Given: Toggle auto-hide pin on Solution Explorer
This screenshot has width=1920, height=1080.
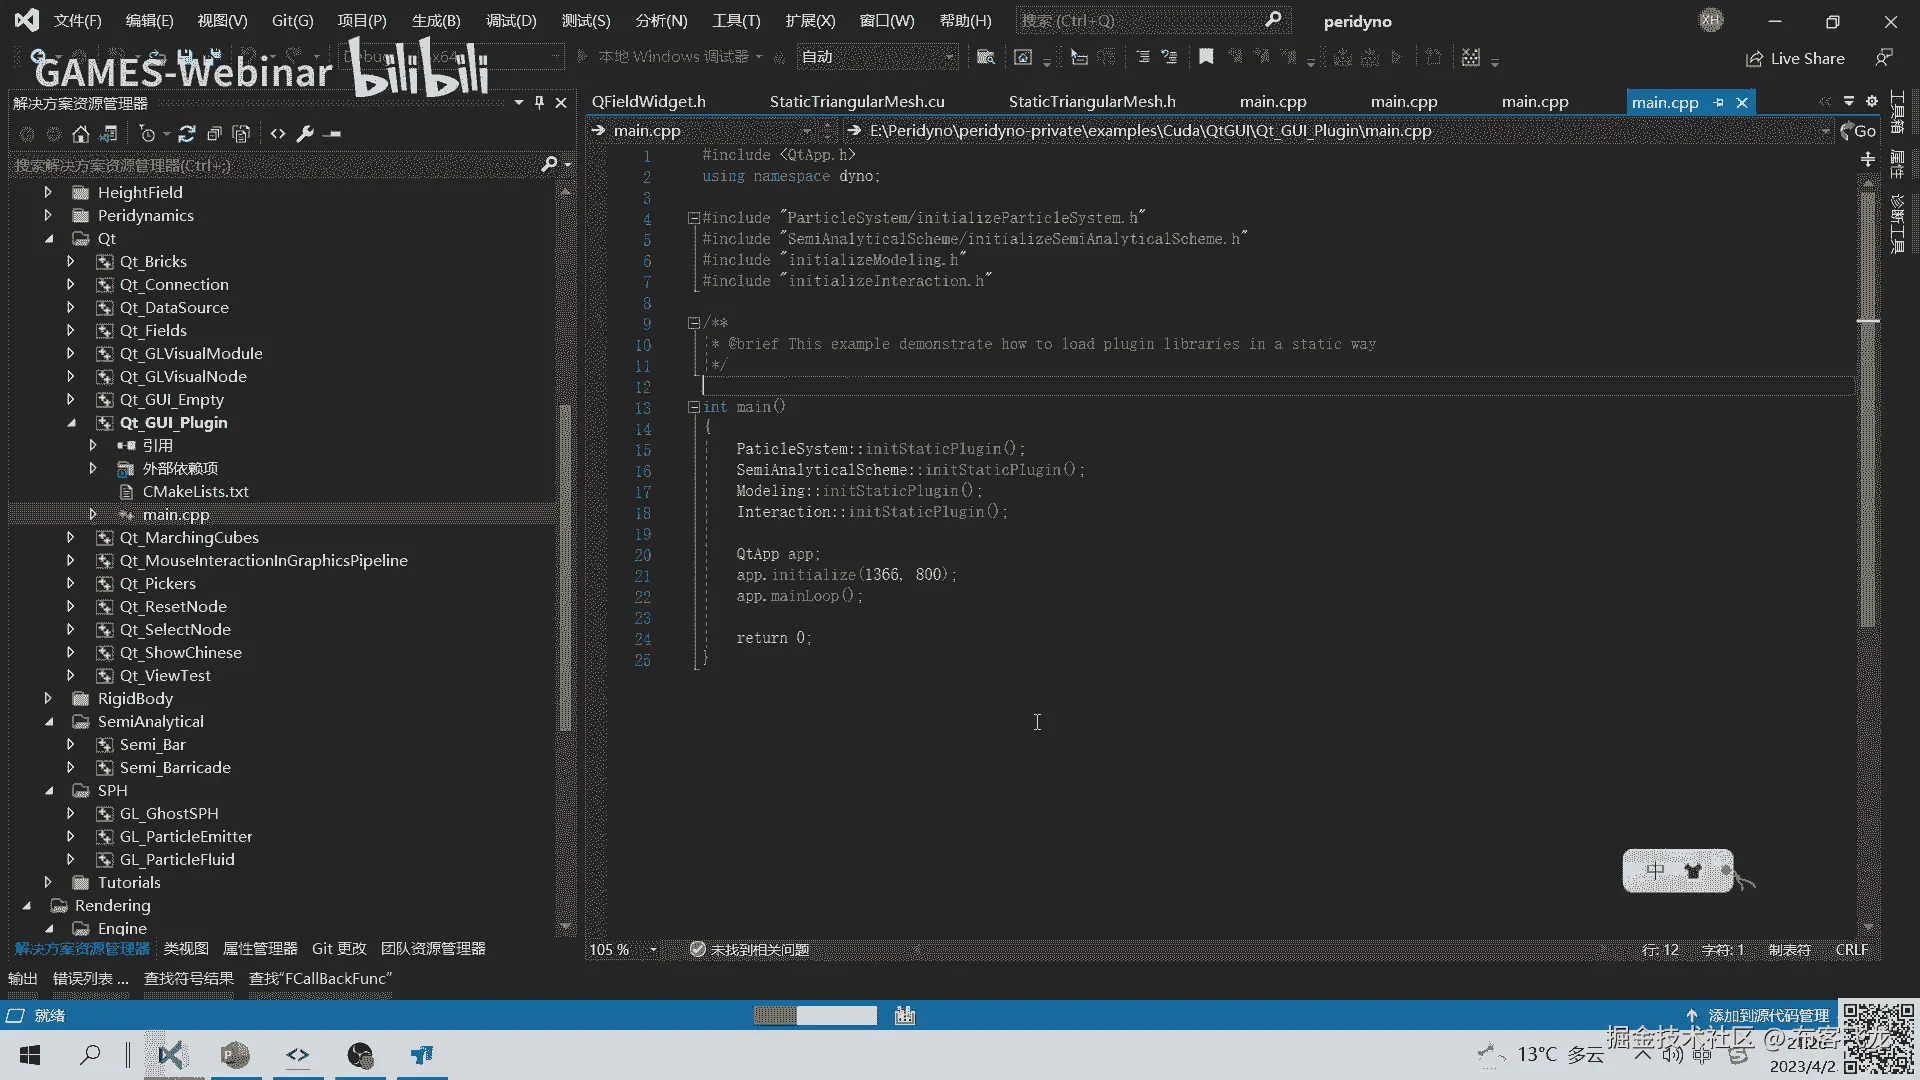Looking at the screenshot, I should click(x=539, y=103).
